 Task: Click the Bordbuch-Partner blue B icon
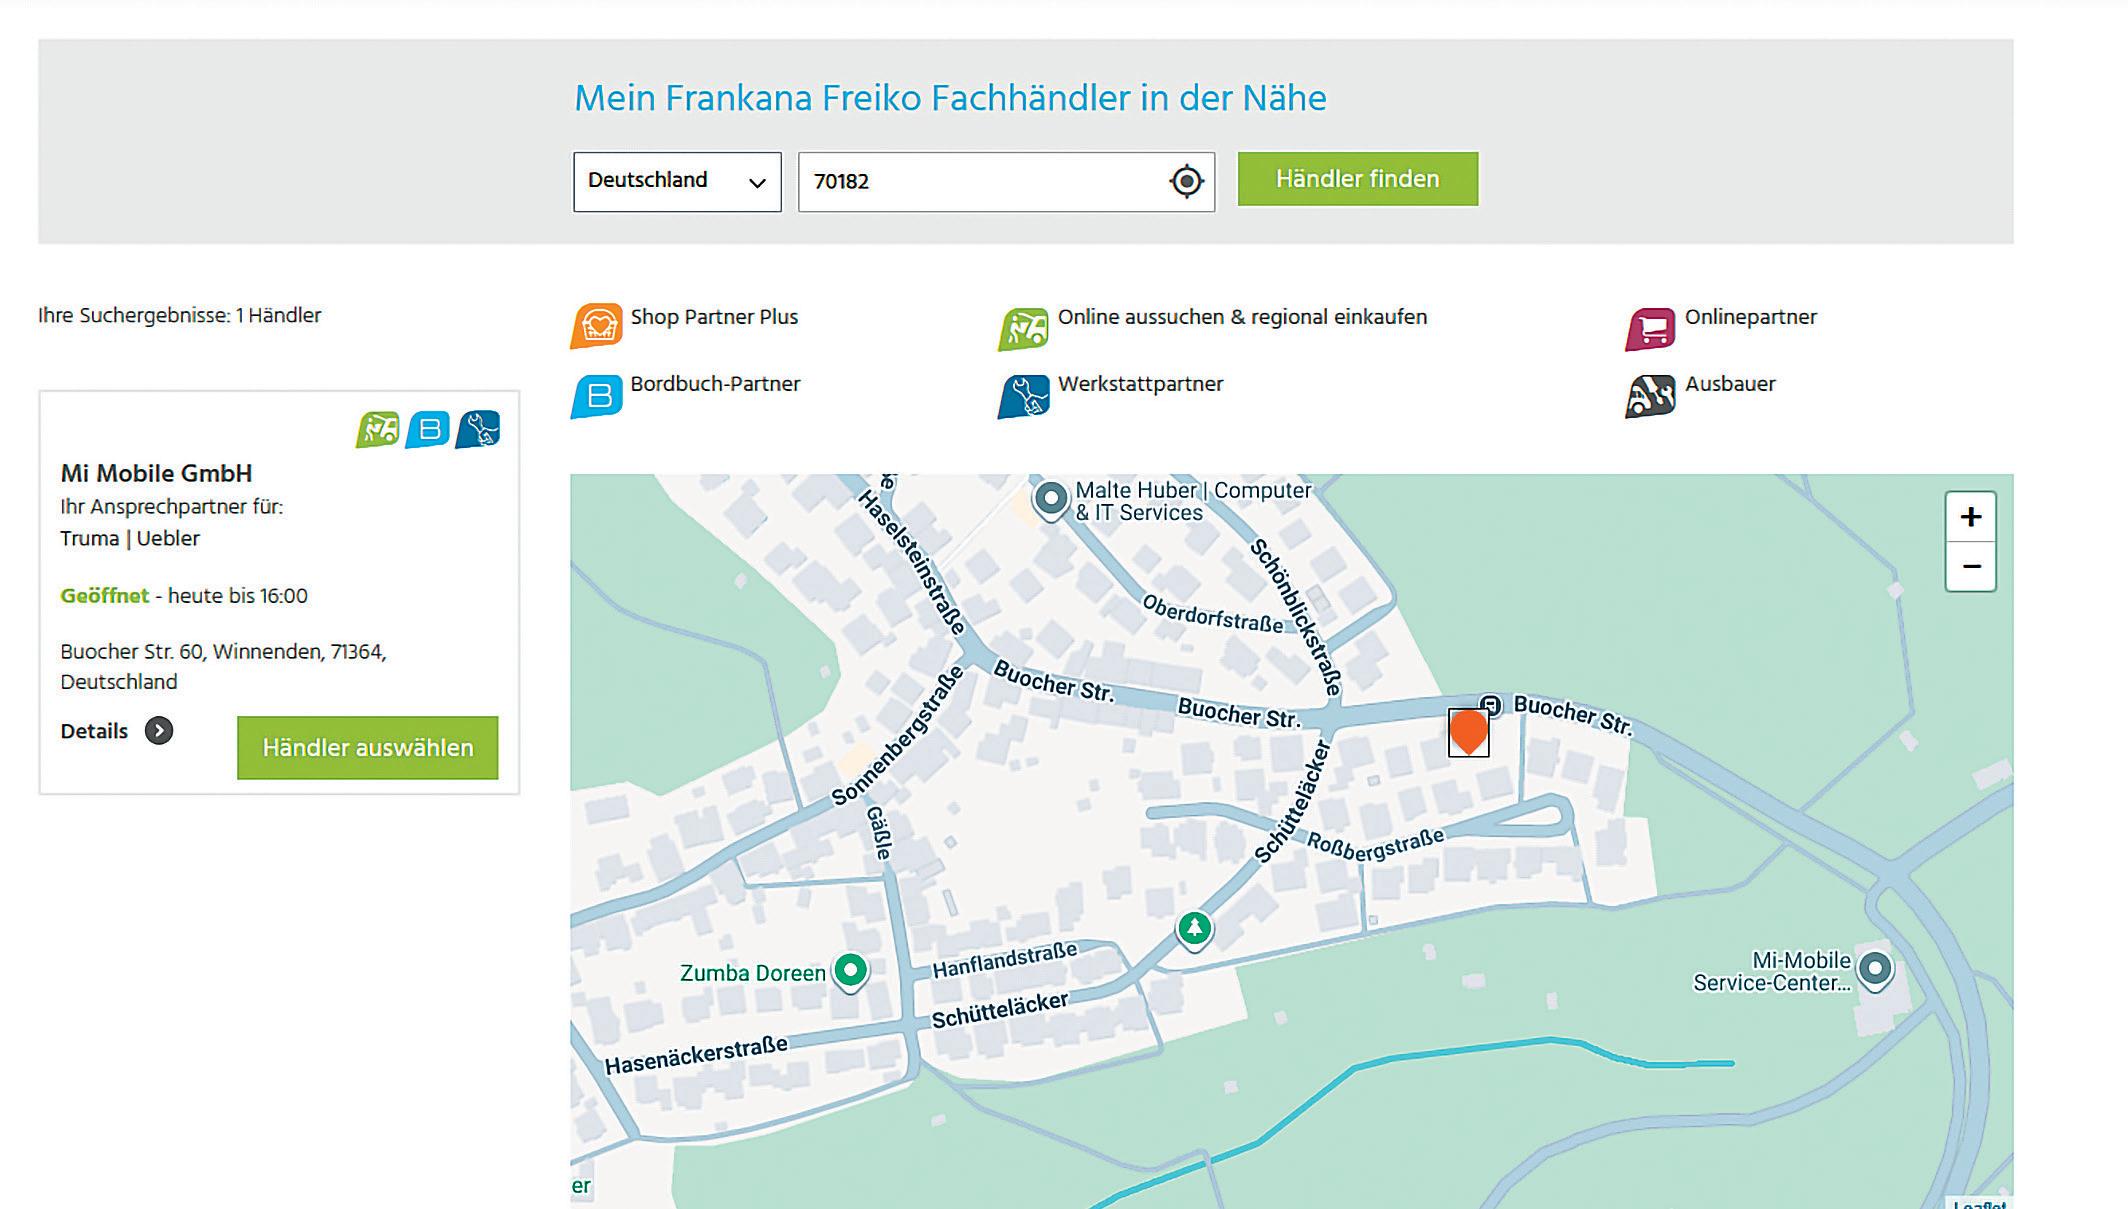pos(597,395)
